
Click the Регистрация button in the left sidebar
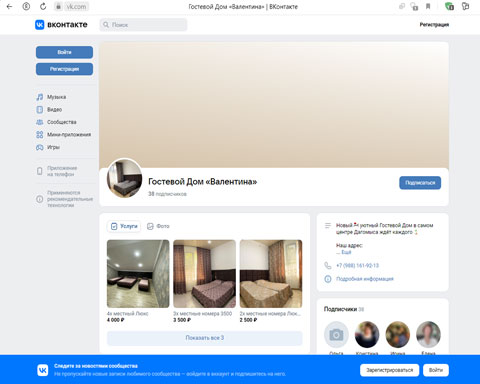[64, 69]
